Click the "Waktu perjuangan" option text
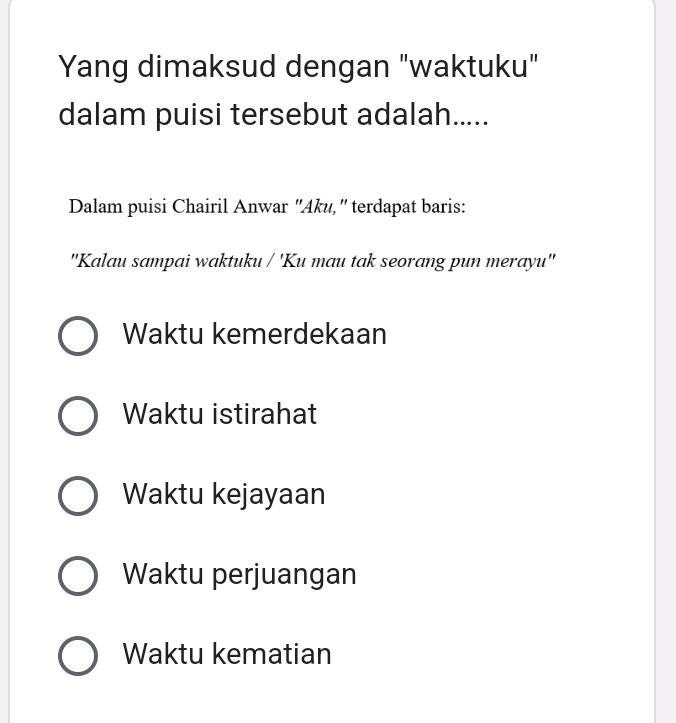Image resolution: width=676 pixels, height=723 pixels. [x=239, y=575]
